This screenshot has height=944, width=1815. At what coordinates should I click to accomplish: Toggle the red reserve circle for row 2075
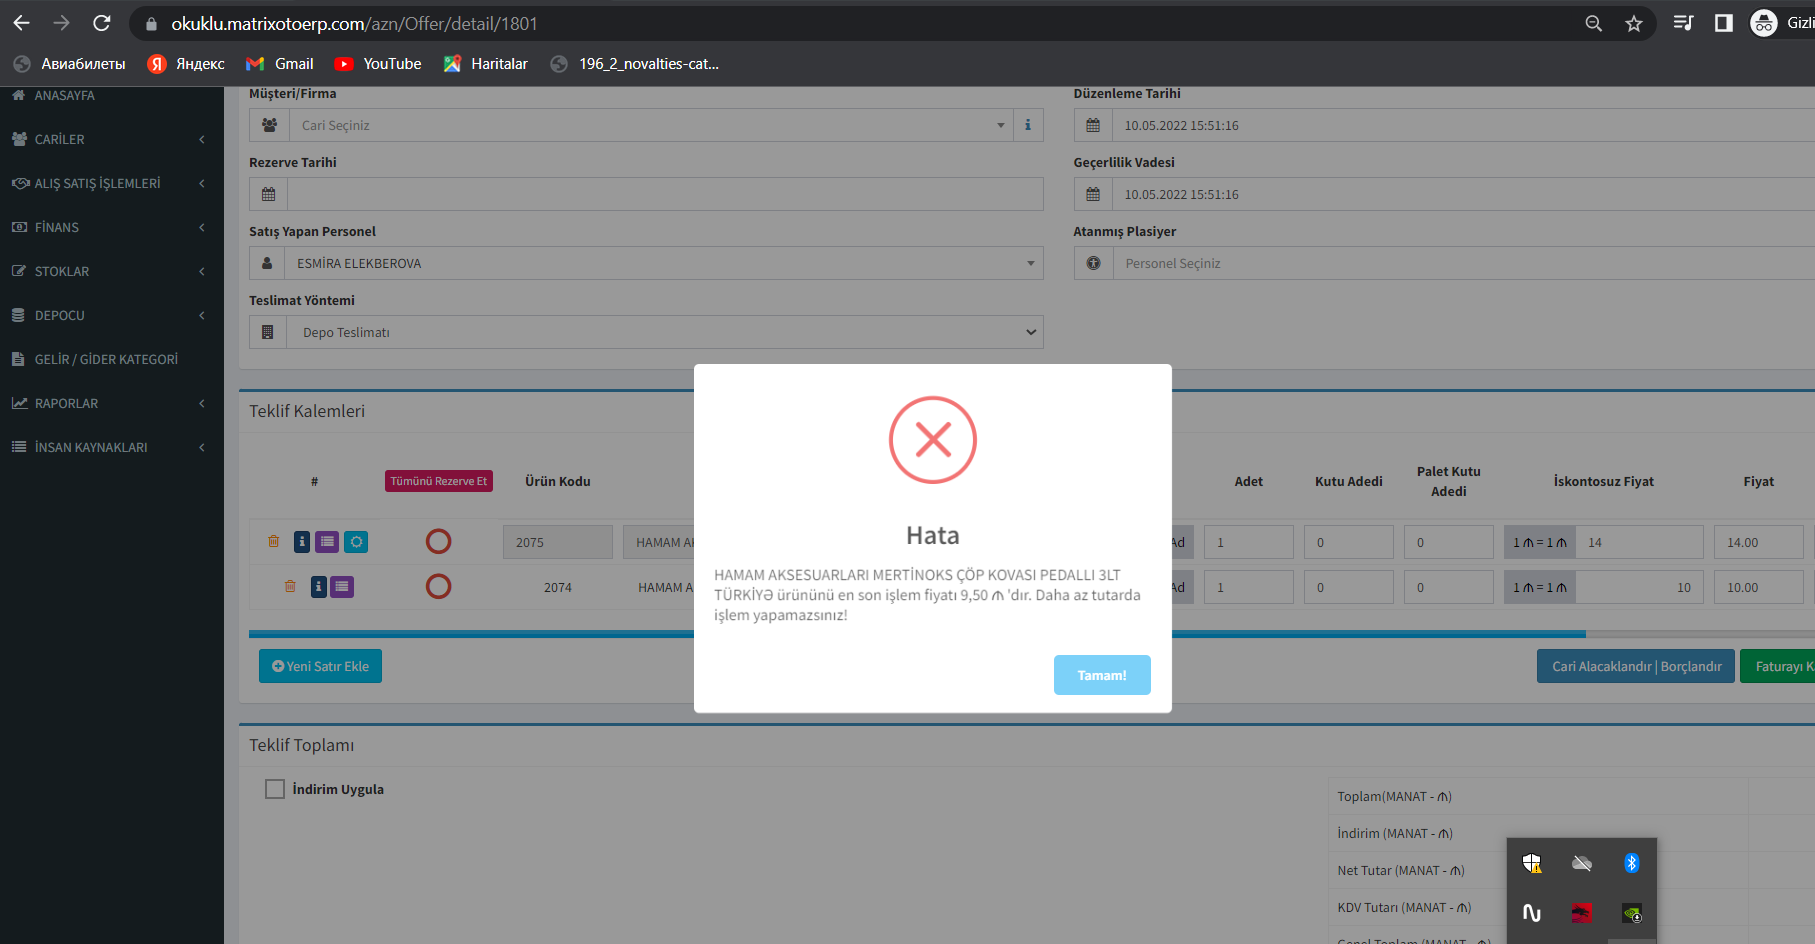(x=438, y=542)
